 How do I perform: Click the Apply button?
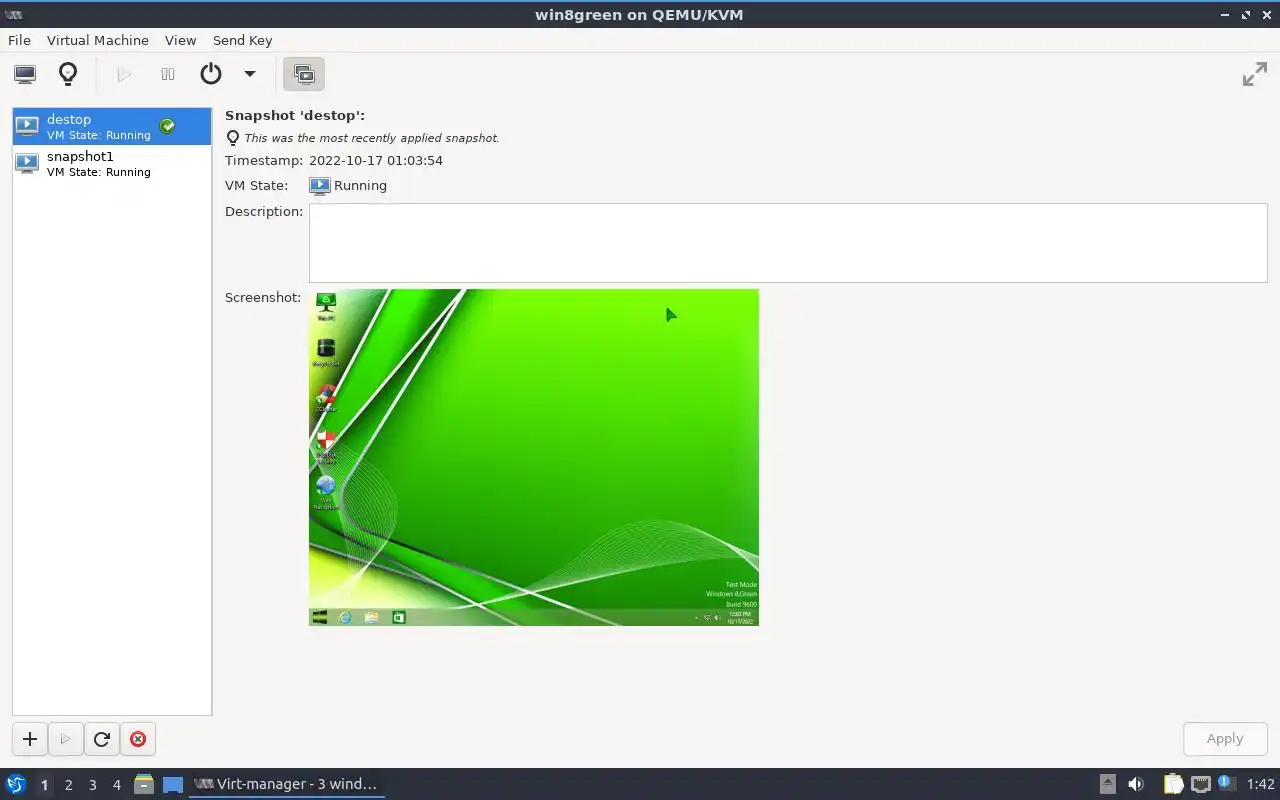(1225, 739)
